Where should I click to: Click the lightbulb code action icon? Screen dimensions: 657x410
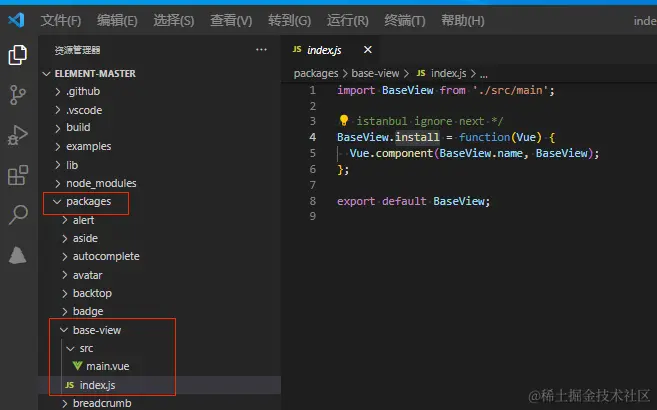(x=344, y=121)
